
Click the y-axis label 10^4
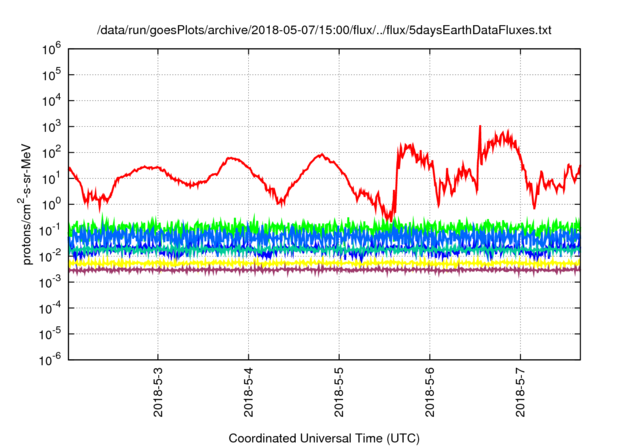click(x=51, y=101)
